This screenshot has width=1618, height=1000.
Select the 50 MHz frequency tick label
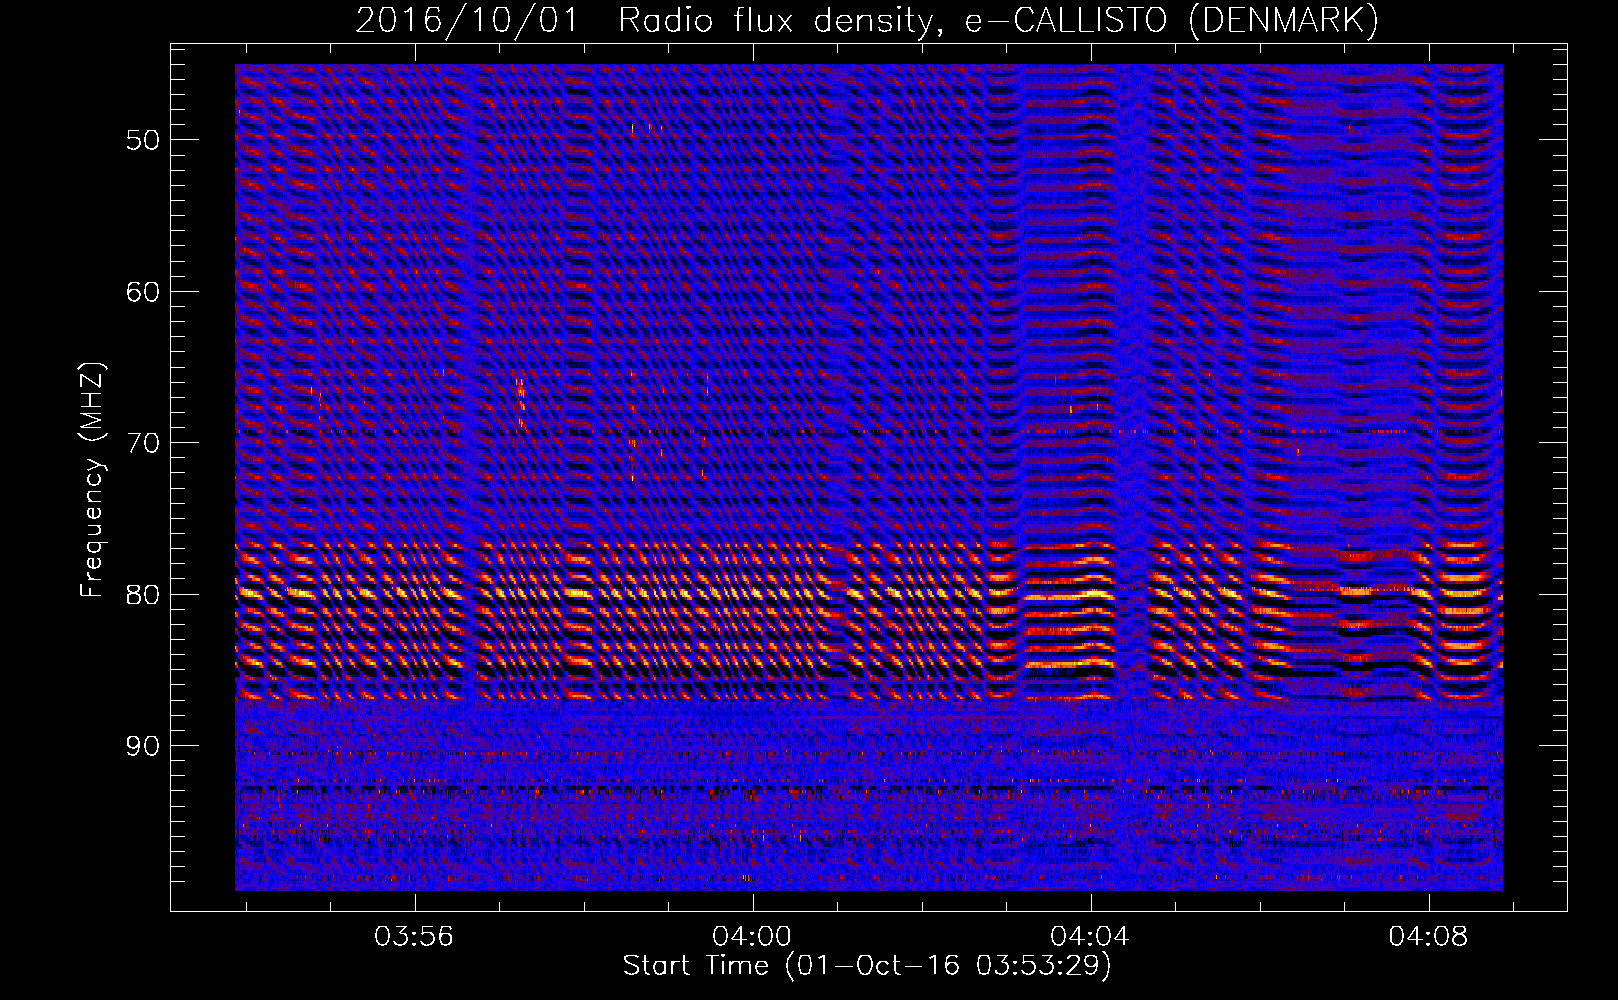(143, 139)
